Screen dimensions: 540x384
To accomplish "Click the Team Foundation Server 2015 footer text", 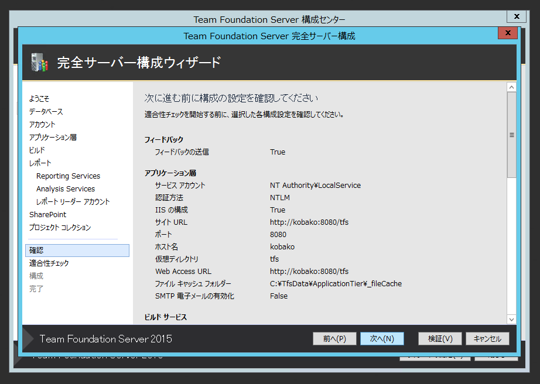I will coord(106,339).
